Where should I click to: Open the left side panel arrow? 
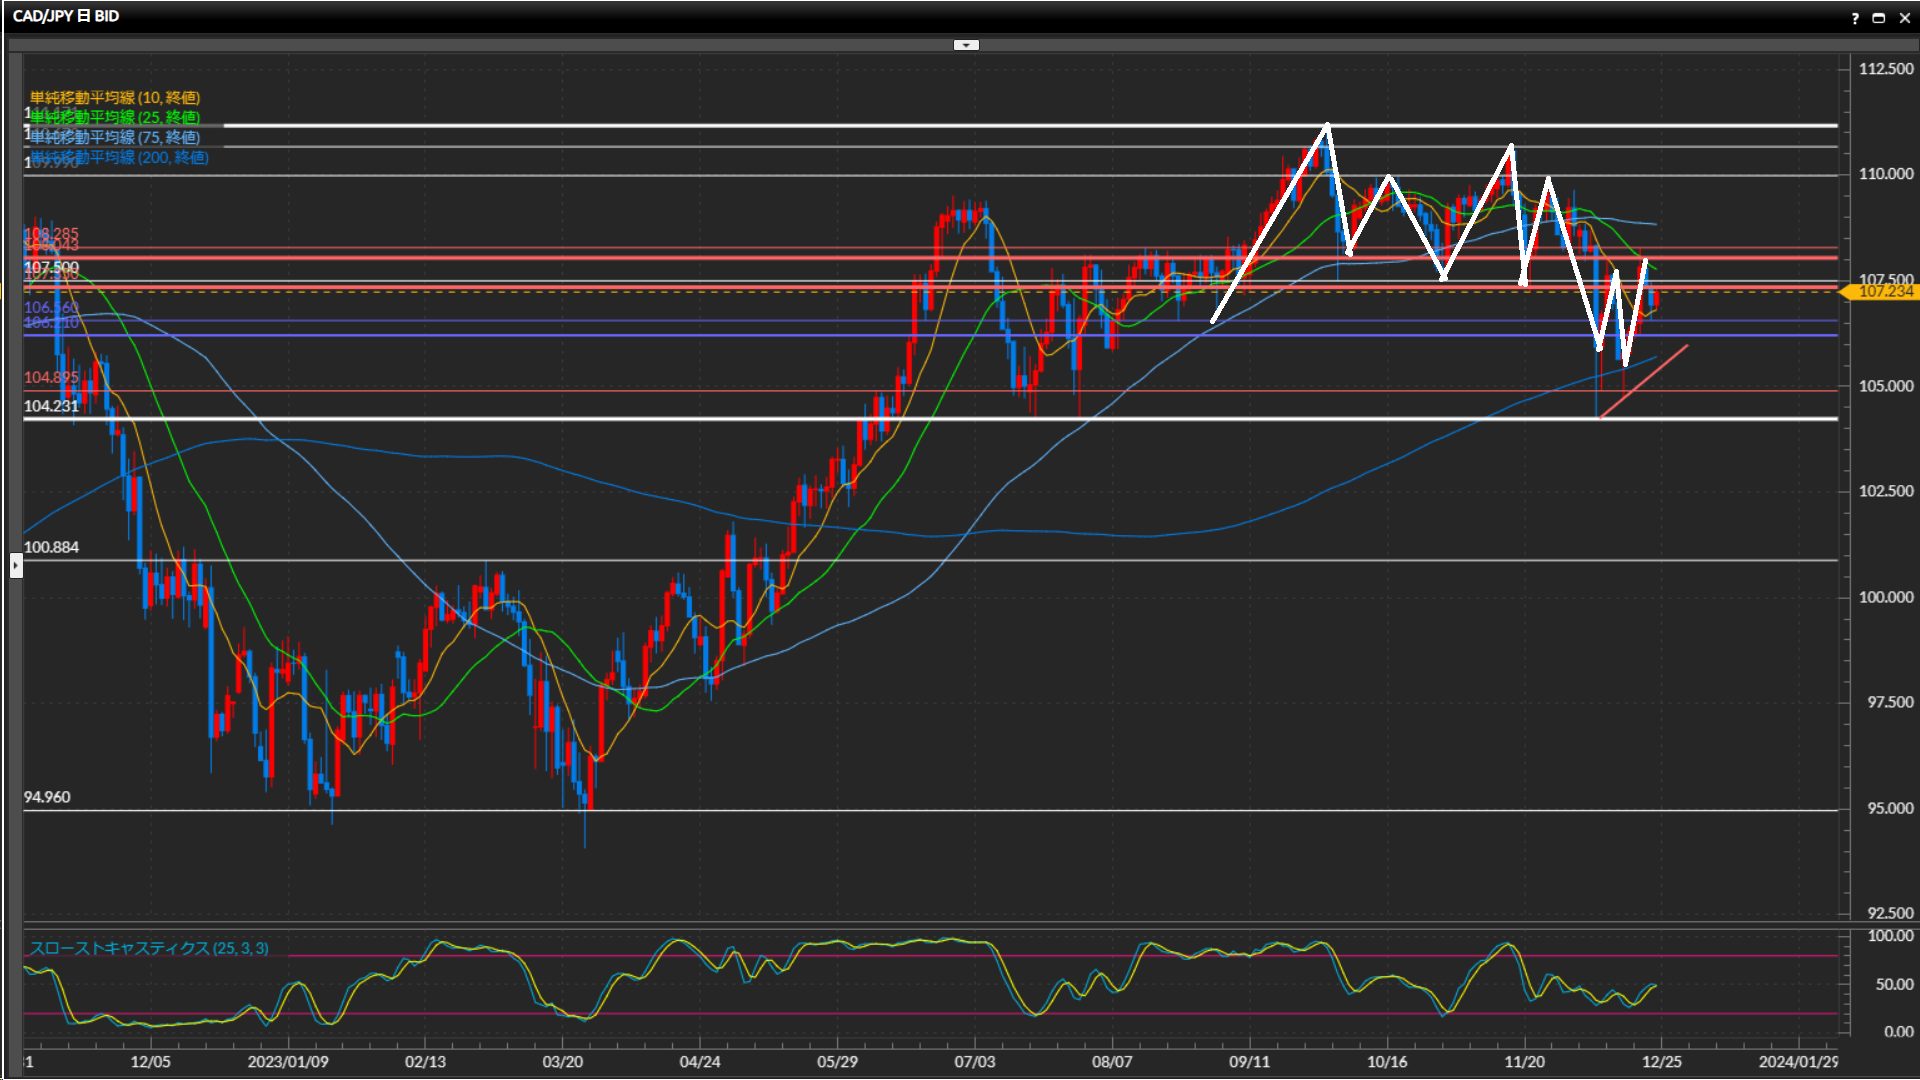16,566
